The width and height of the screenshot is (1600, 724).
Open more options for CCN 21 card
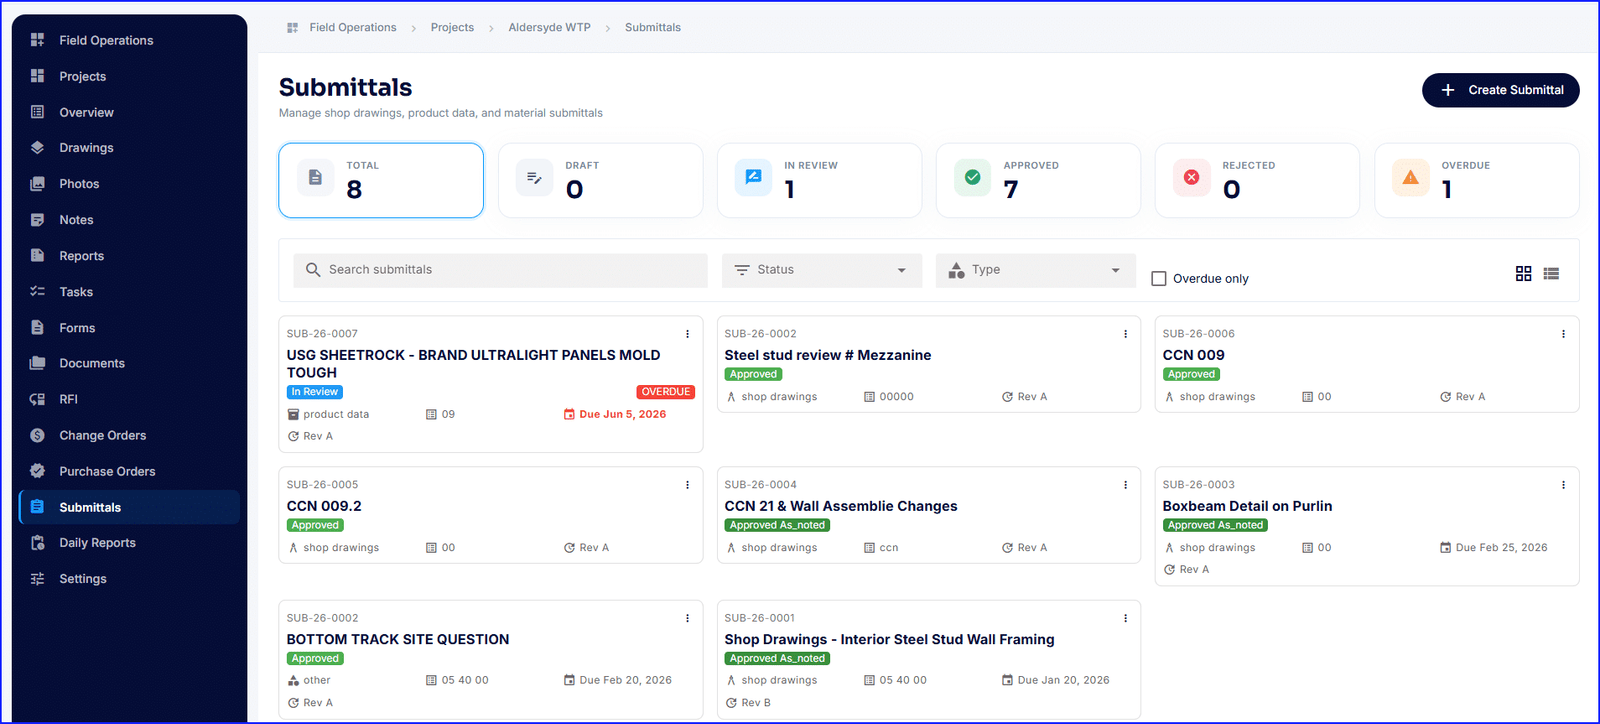[x=1125, y=485]
